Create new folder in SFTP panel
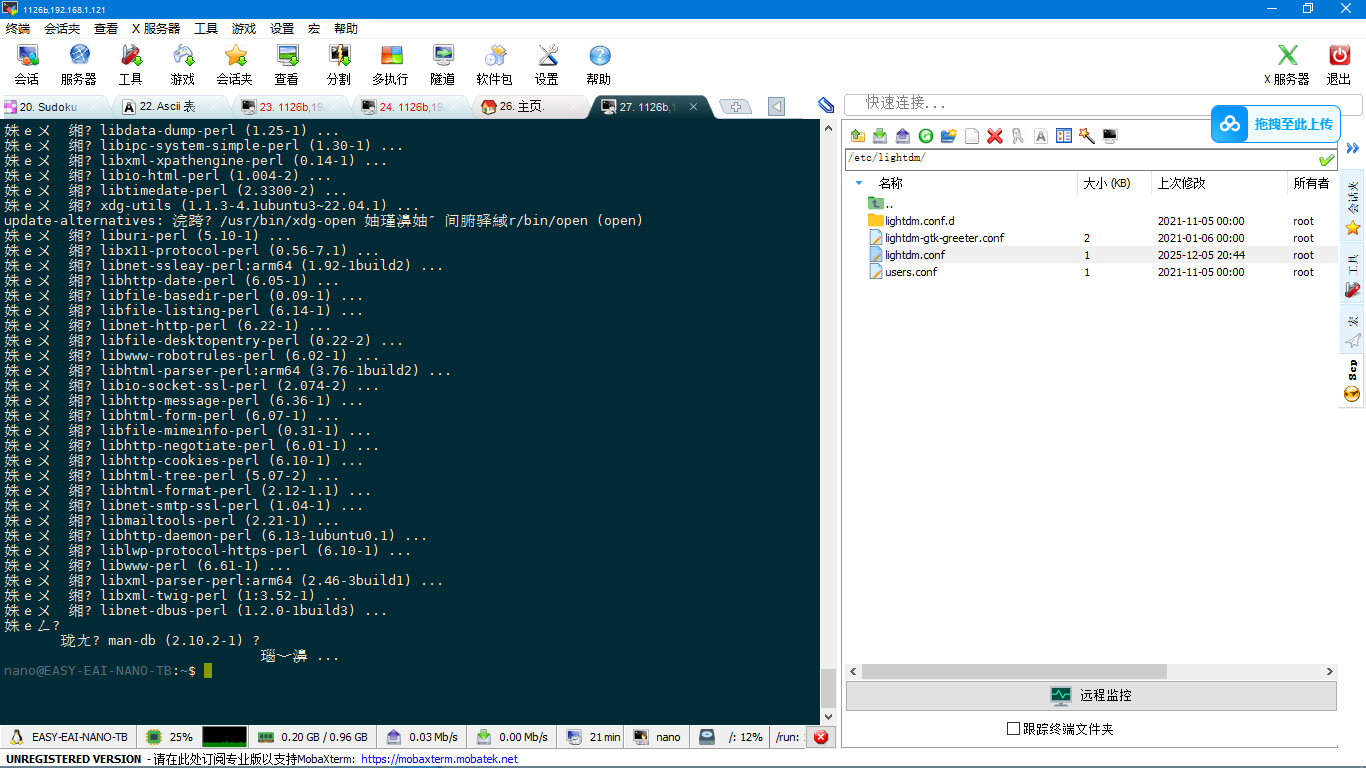This screenshot has height=768, width=1366. [x=949, y=136]
